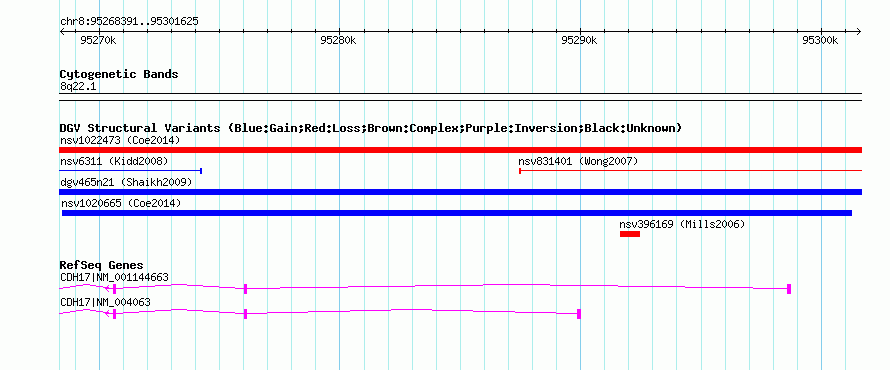Click the right arrowhead of the ruler
The image size is (890, 370).
[x=859, y=31]
